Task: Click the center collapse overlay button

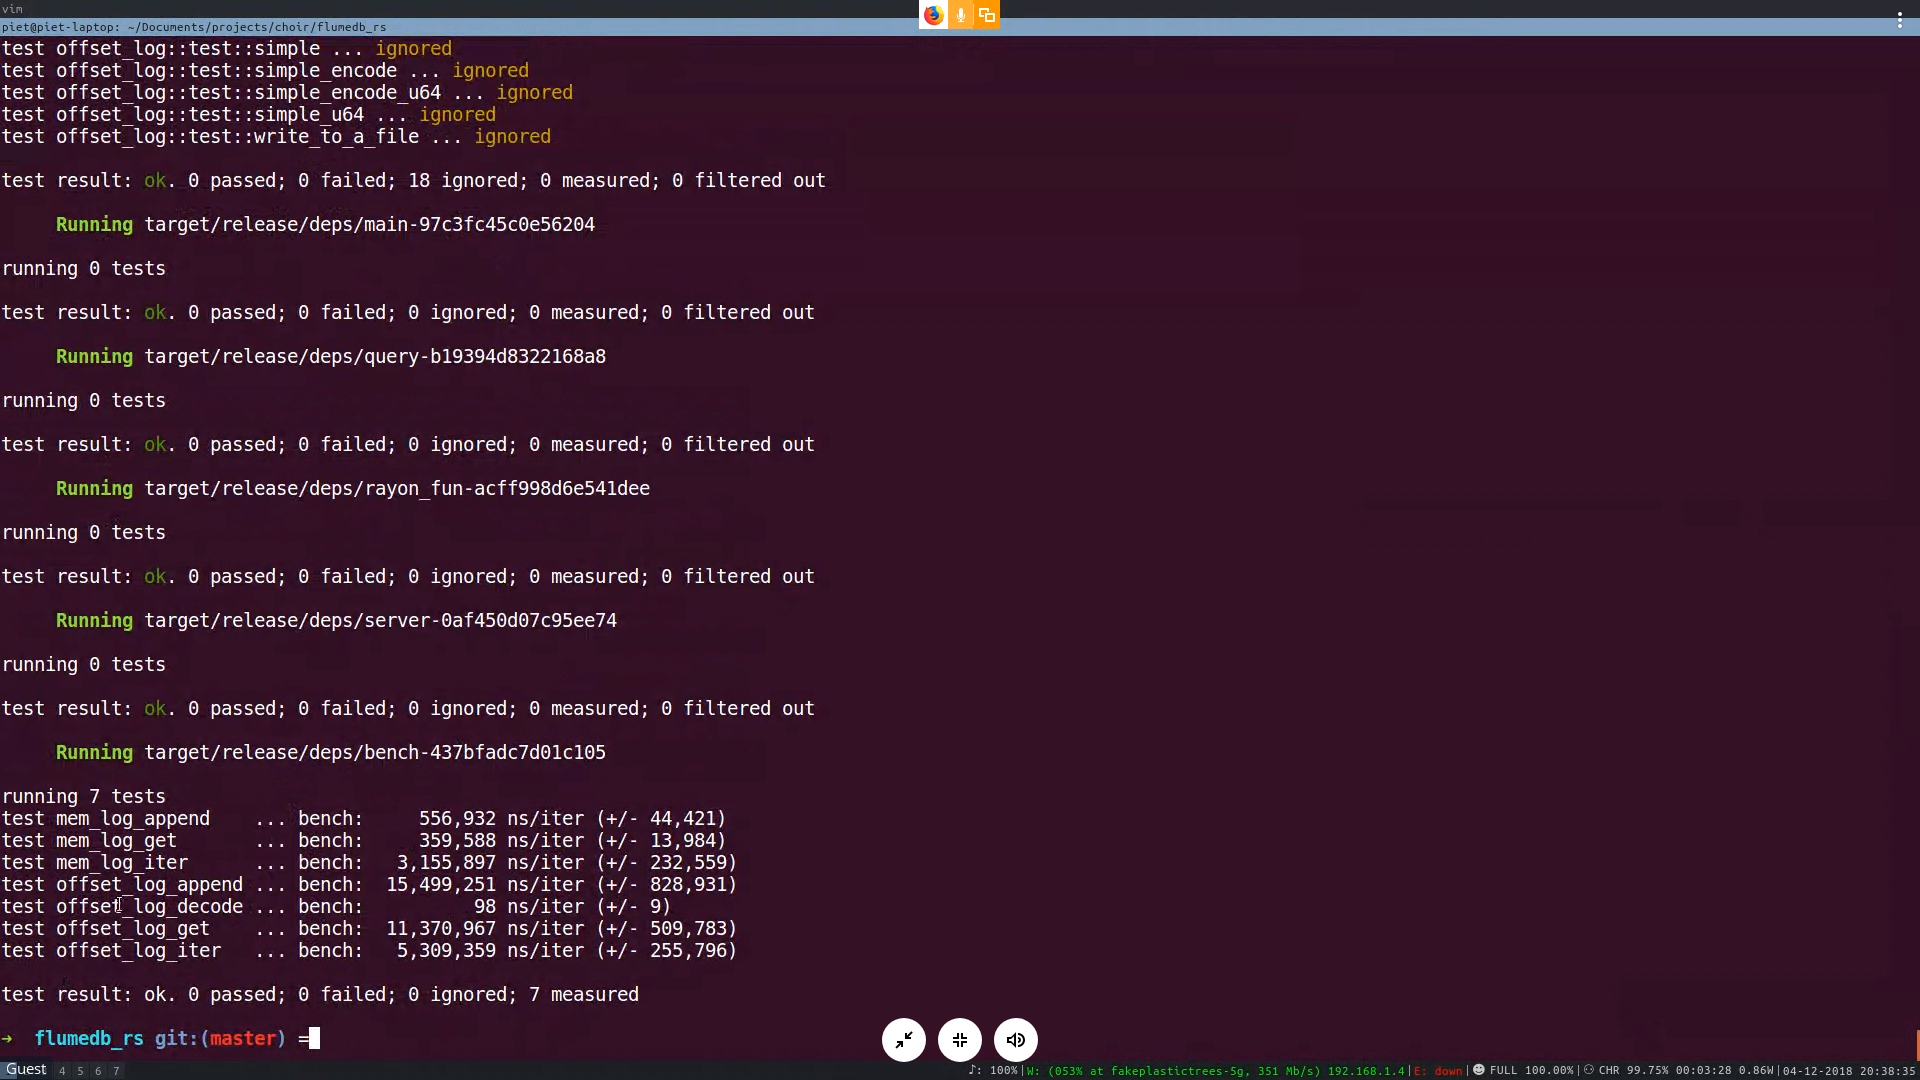Action: 960,1040
